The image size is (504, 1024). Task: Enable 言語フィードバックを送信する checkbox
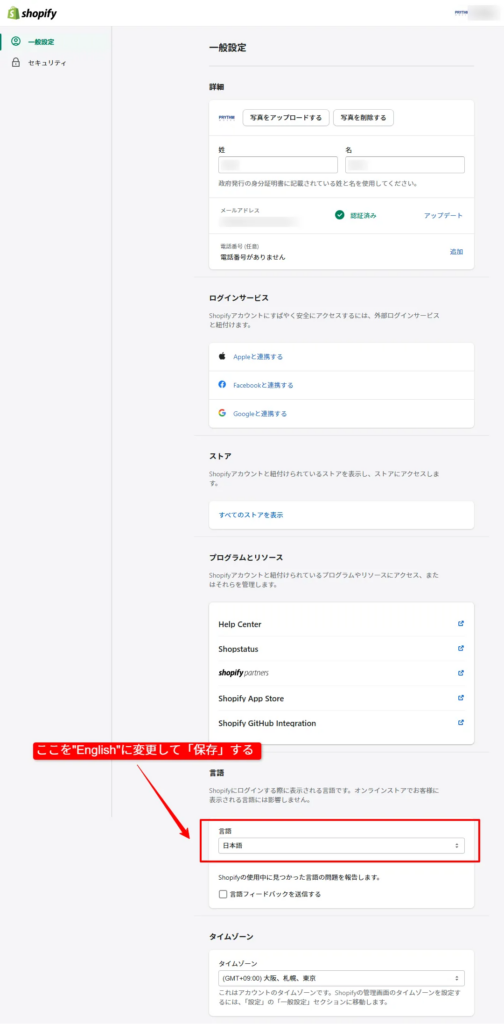(223, 894)
